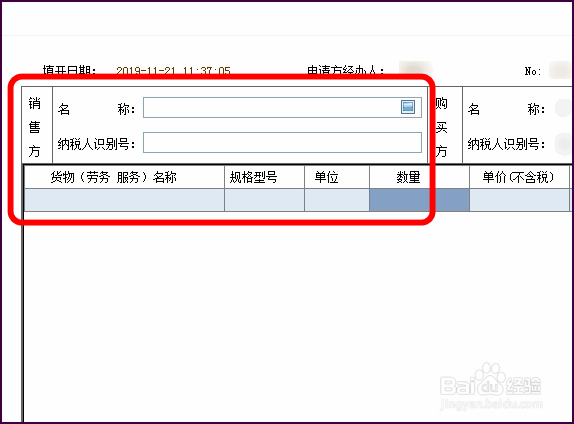Image resolution: width=574 pixels, height=424 pixels.
Task: Click the 填开日期 value 2019-11-21 11:37:05
Action: (173, 70)
